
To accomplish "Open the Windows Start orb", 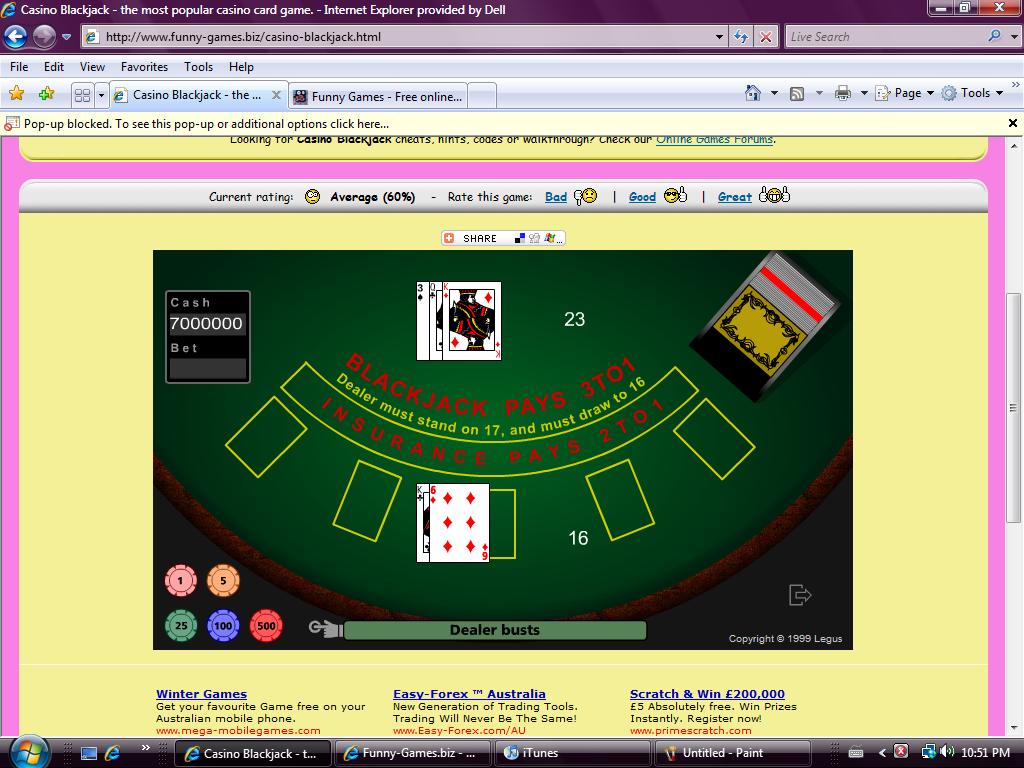I will [29, 752].
